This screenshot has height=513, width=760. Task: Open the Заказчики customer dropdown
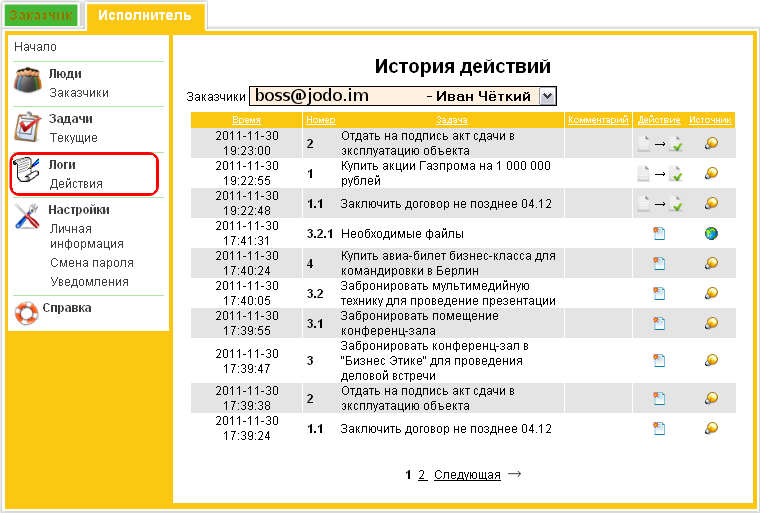[546, 96]
